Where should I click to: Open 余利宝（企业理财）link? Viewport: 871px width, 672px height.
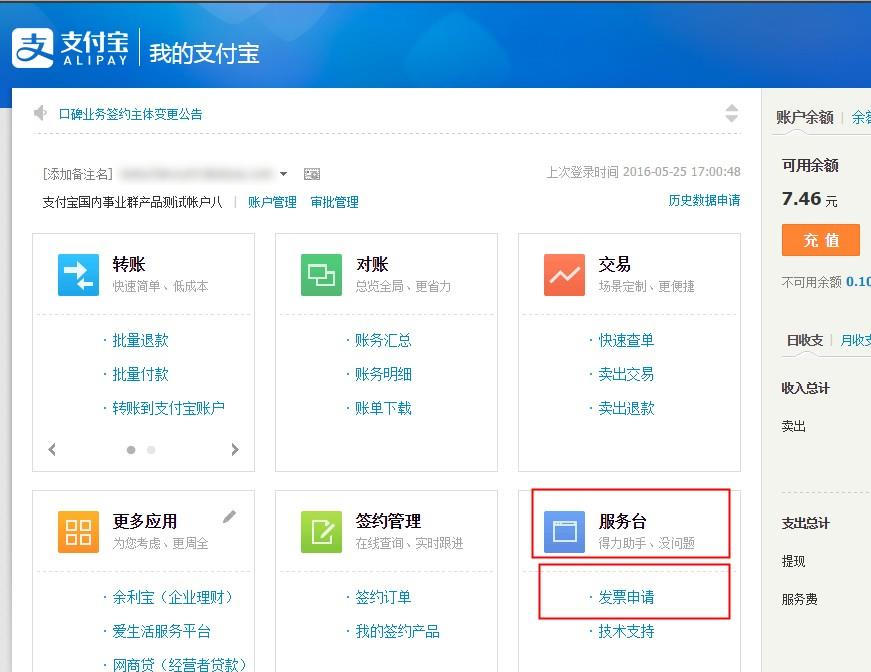[174, 598]
